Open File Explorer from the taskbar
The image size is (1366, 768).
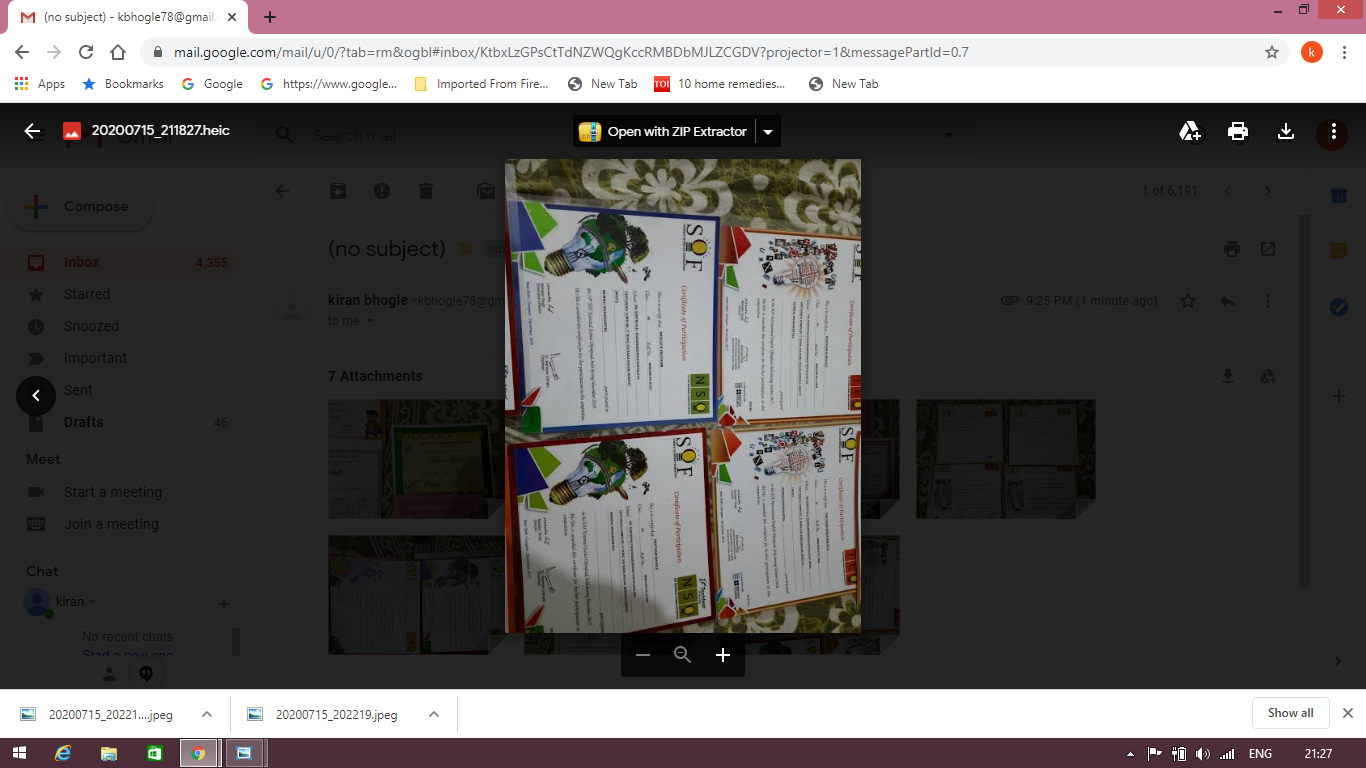click(108, 753)
